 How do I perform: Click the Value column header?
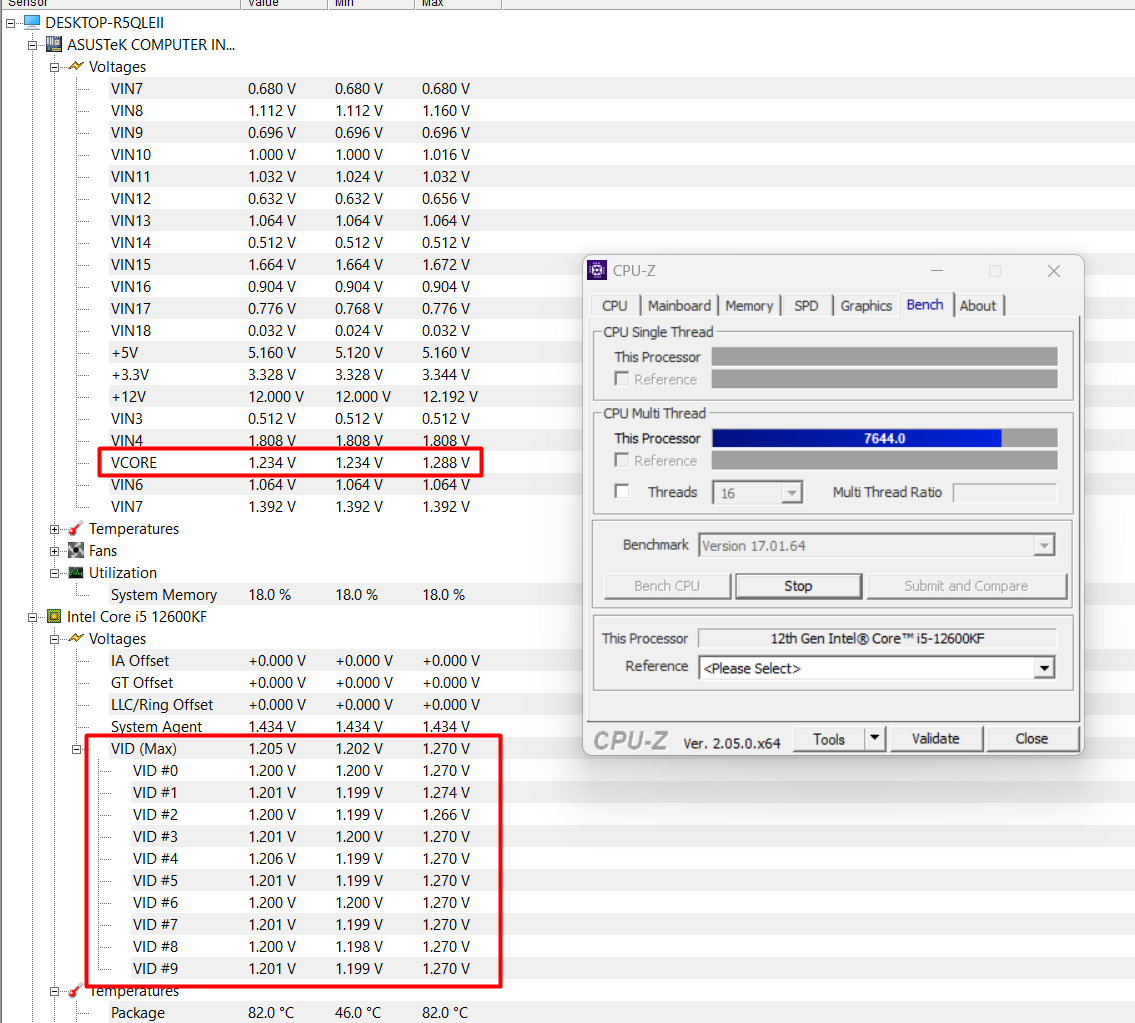284,4
